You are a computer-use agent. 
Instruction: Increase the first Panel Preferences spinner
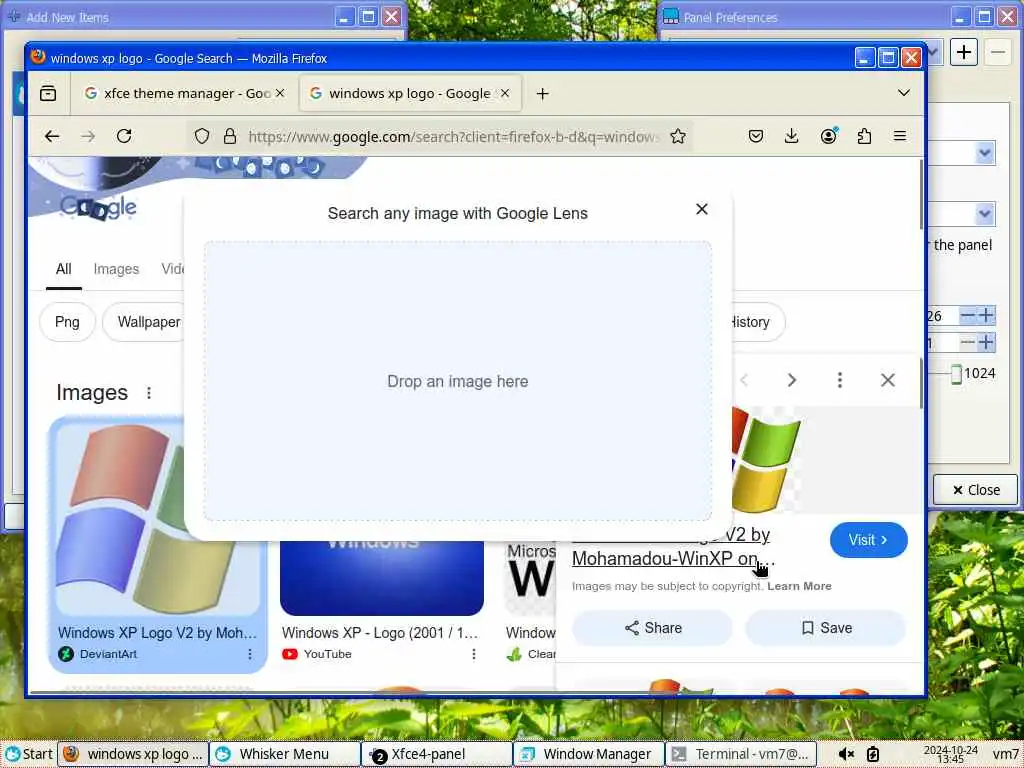(986, 316)
